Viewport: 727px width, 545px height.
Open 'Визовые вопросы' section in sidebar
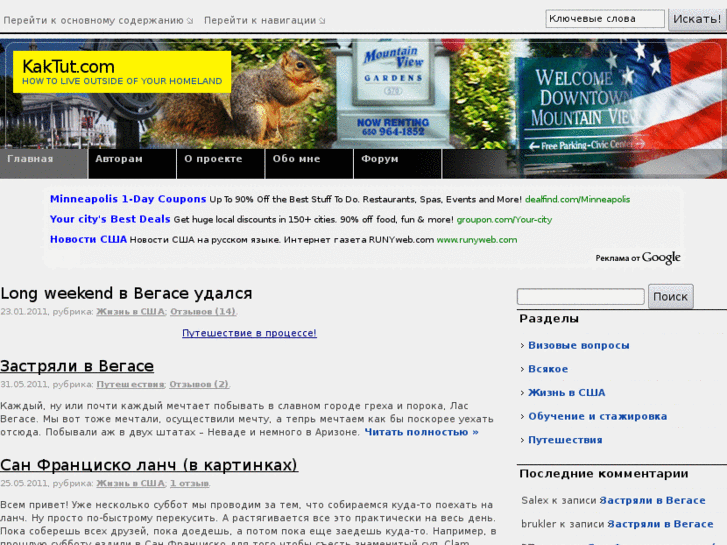pos(579,346)
